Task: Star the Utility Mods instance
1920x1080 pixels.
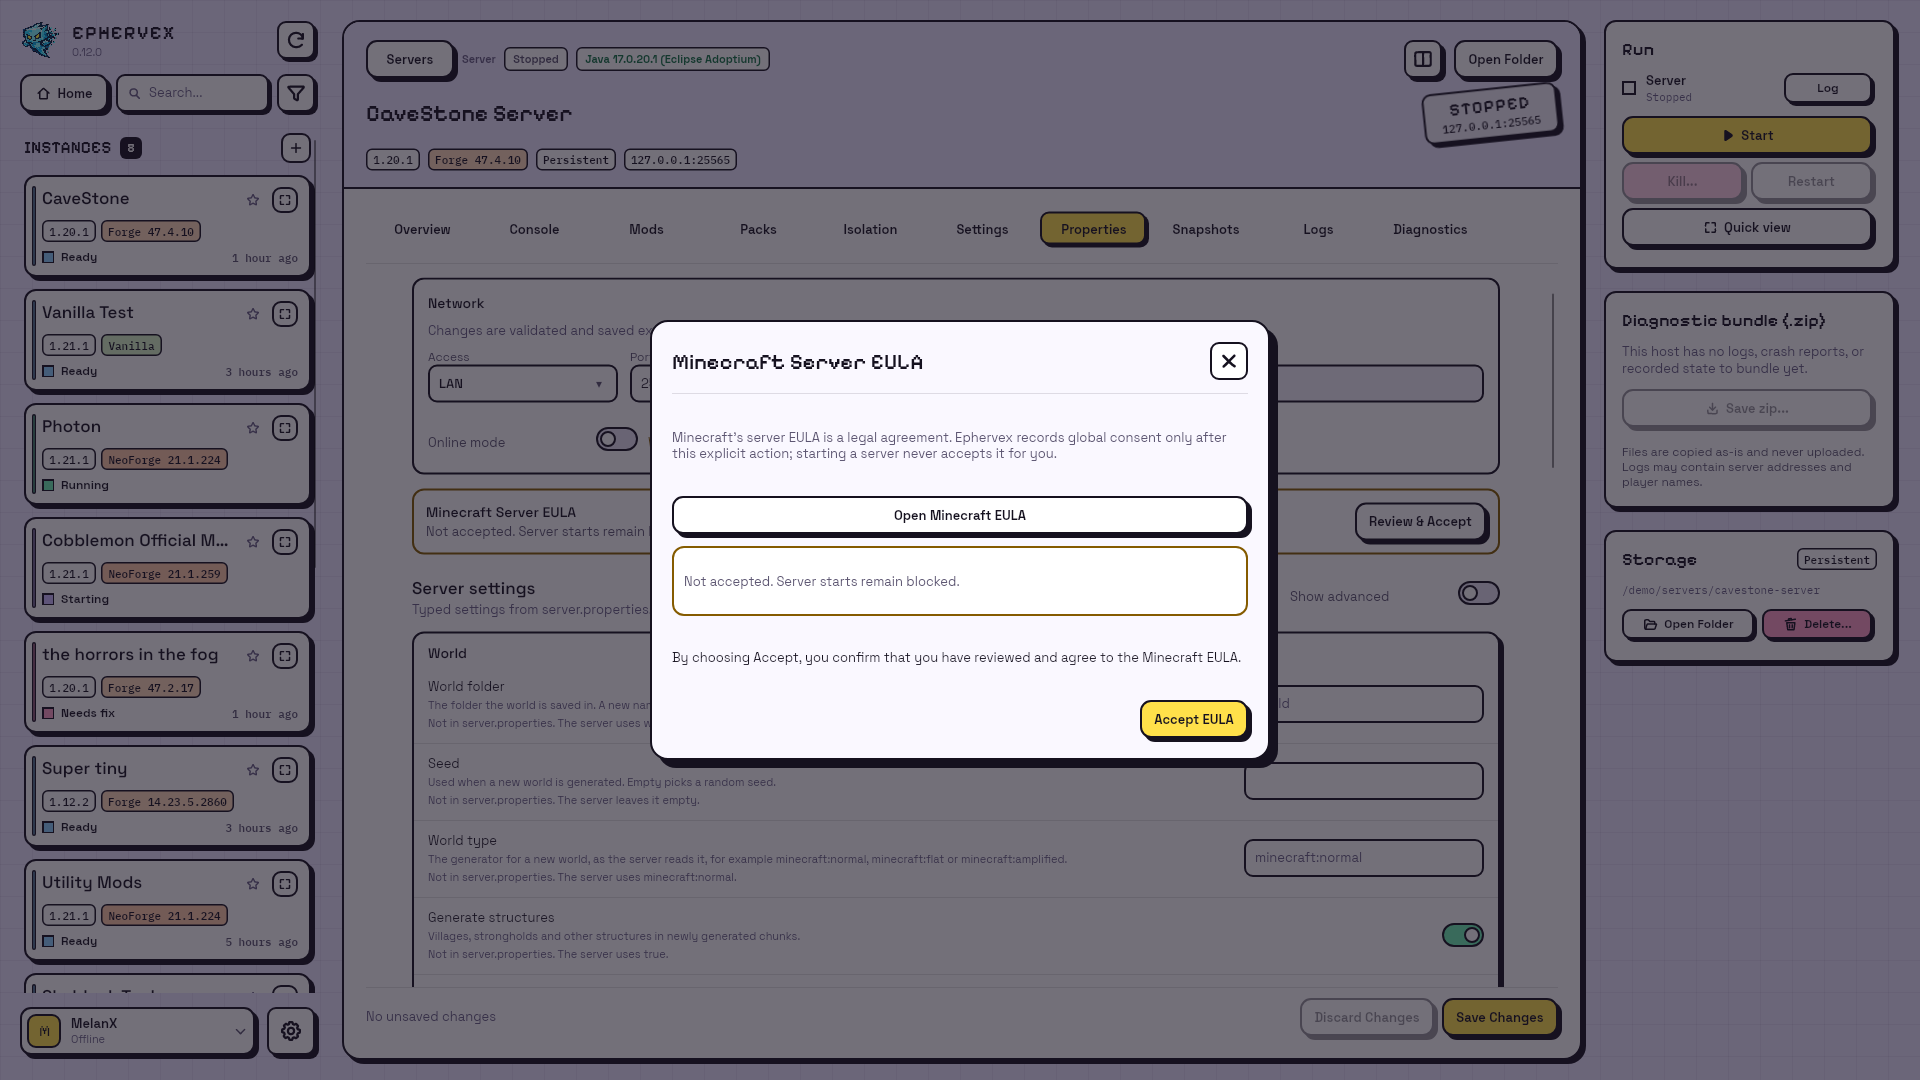Action: (253, 884)
